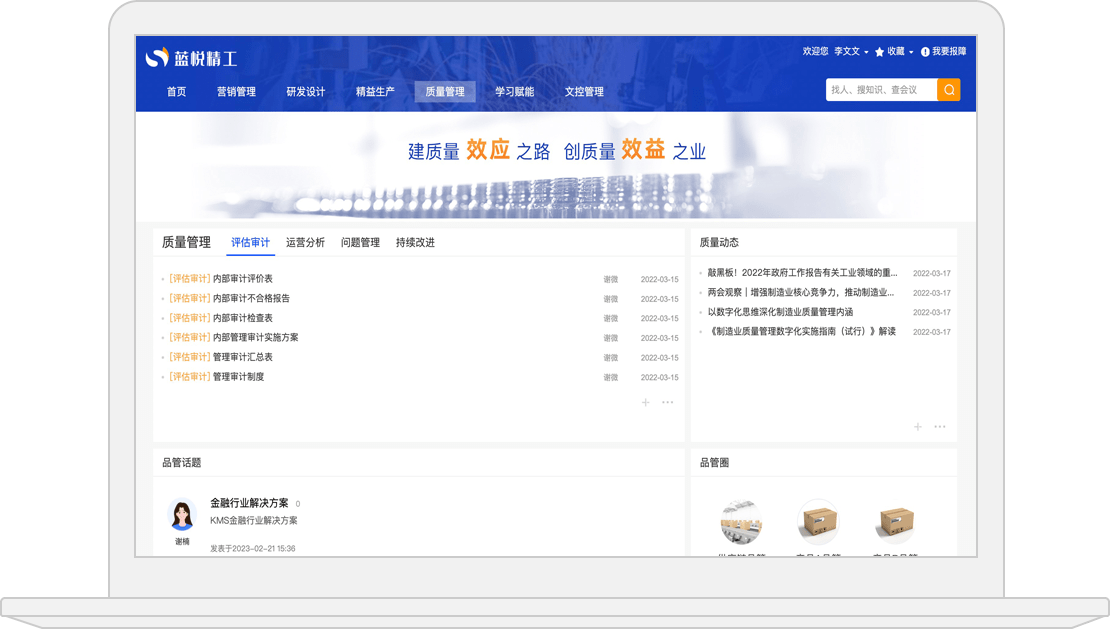Open the 精益生产 navigation menu
Viewport: 1110px width, 629px height.
(x=375, y=92)
